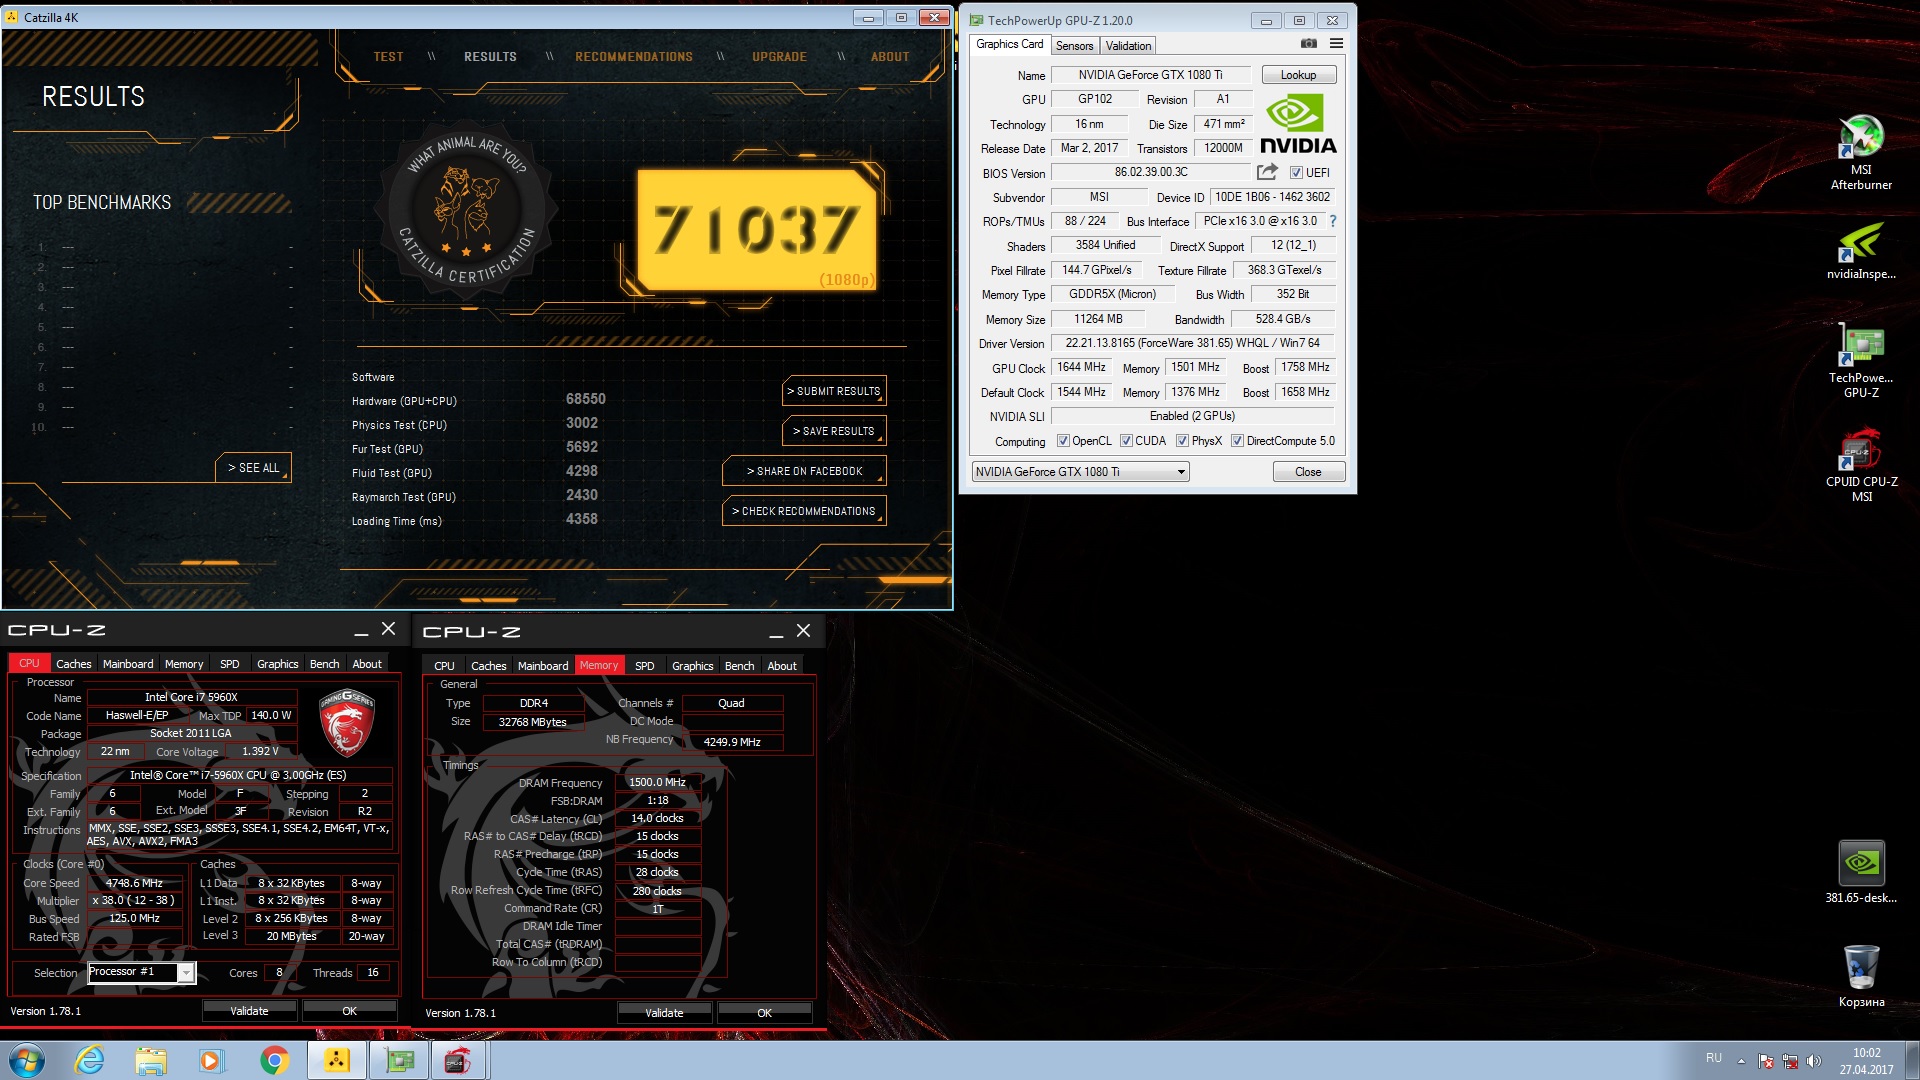Viewport: 1920px width, 1080px height.
Task: Toggle the CUDA checkbox
Action: (x=1126, y=441)
